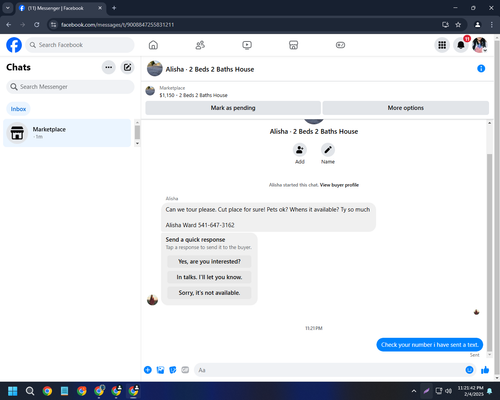Go to Marketplace icon in top navigation
This screenshot has height=400, width=500.
pyautogui.click(x=293, y=45)
